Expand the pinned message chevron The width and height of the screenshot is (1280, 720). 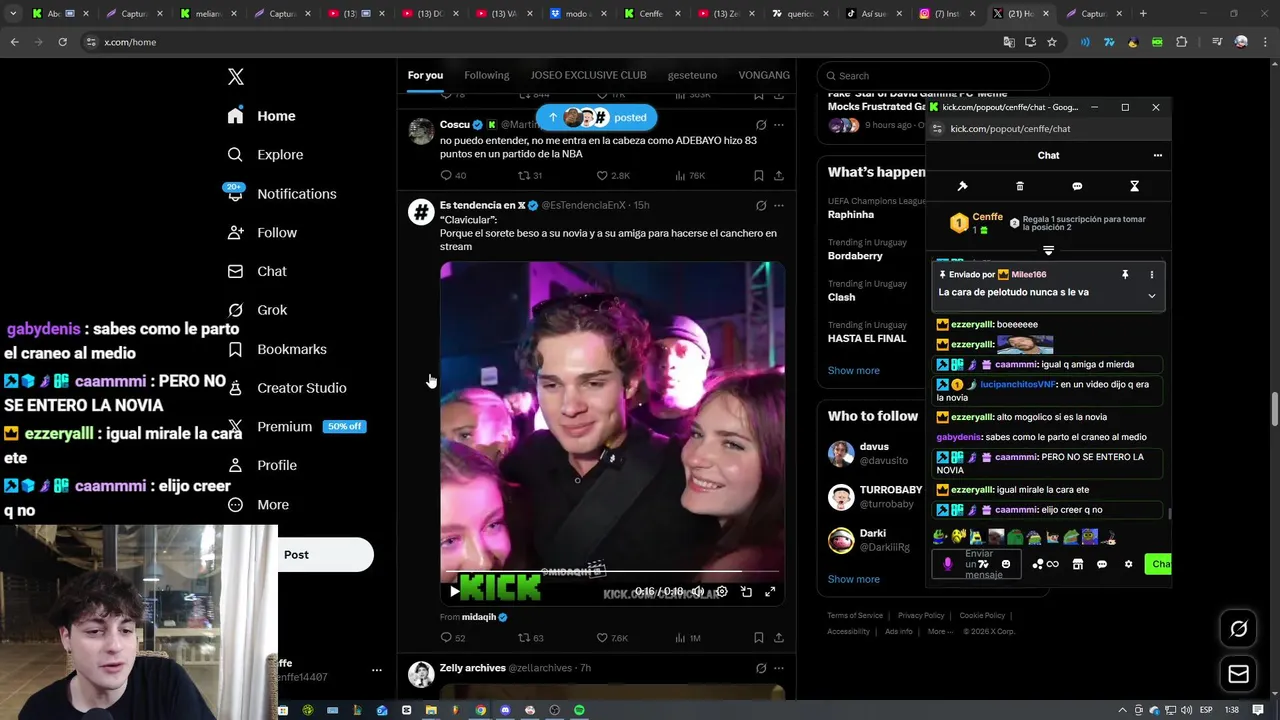1151,296
